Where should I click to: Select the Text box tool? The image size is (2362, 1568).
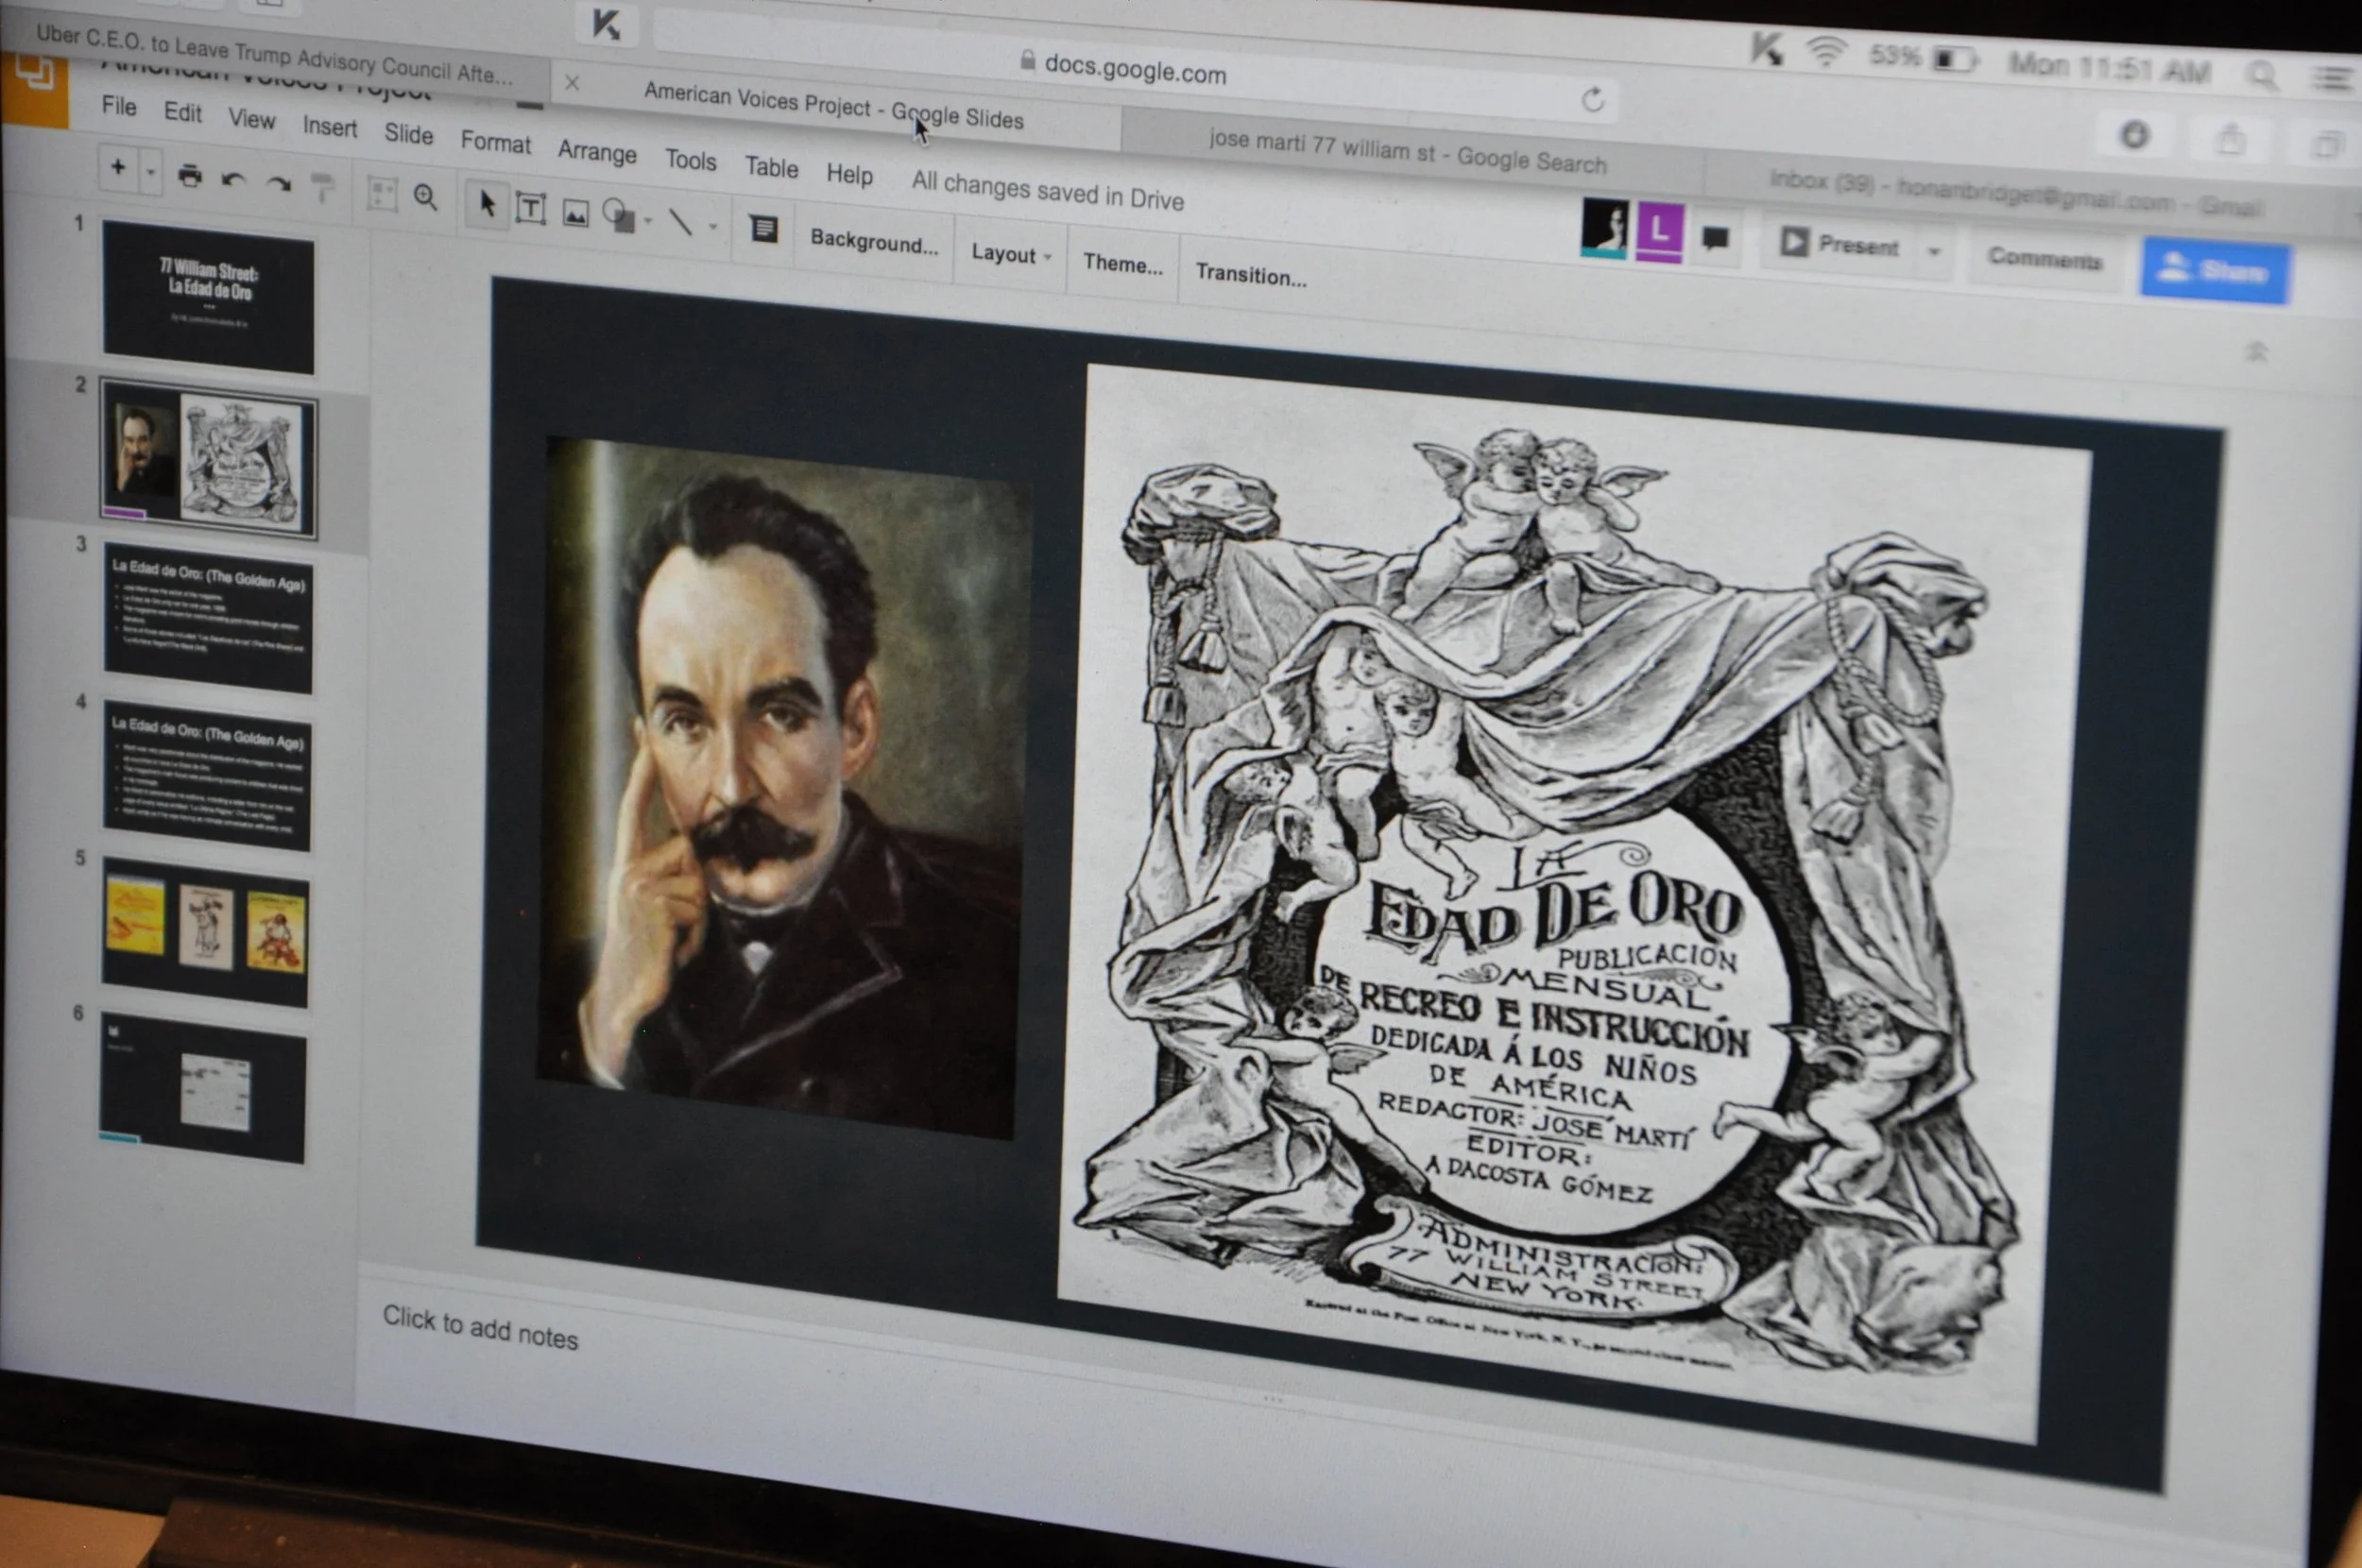click(x=531, y=208)
